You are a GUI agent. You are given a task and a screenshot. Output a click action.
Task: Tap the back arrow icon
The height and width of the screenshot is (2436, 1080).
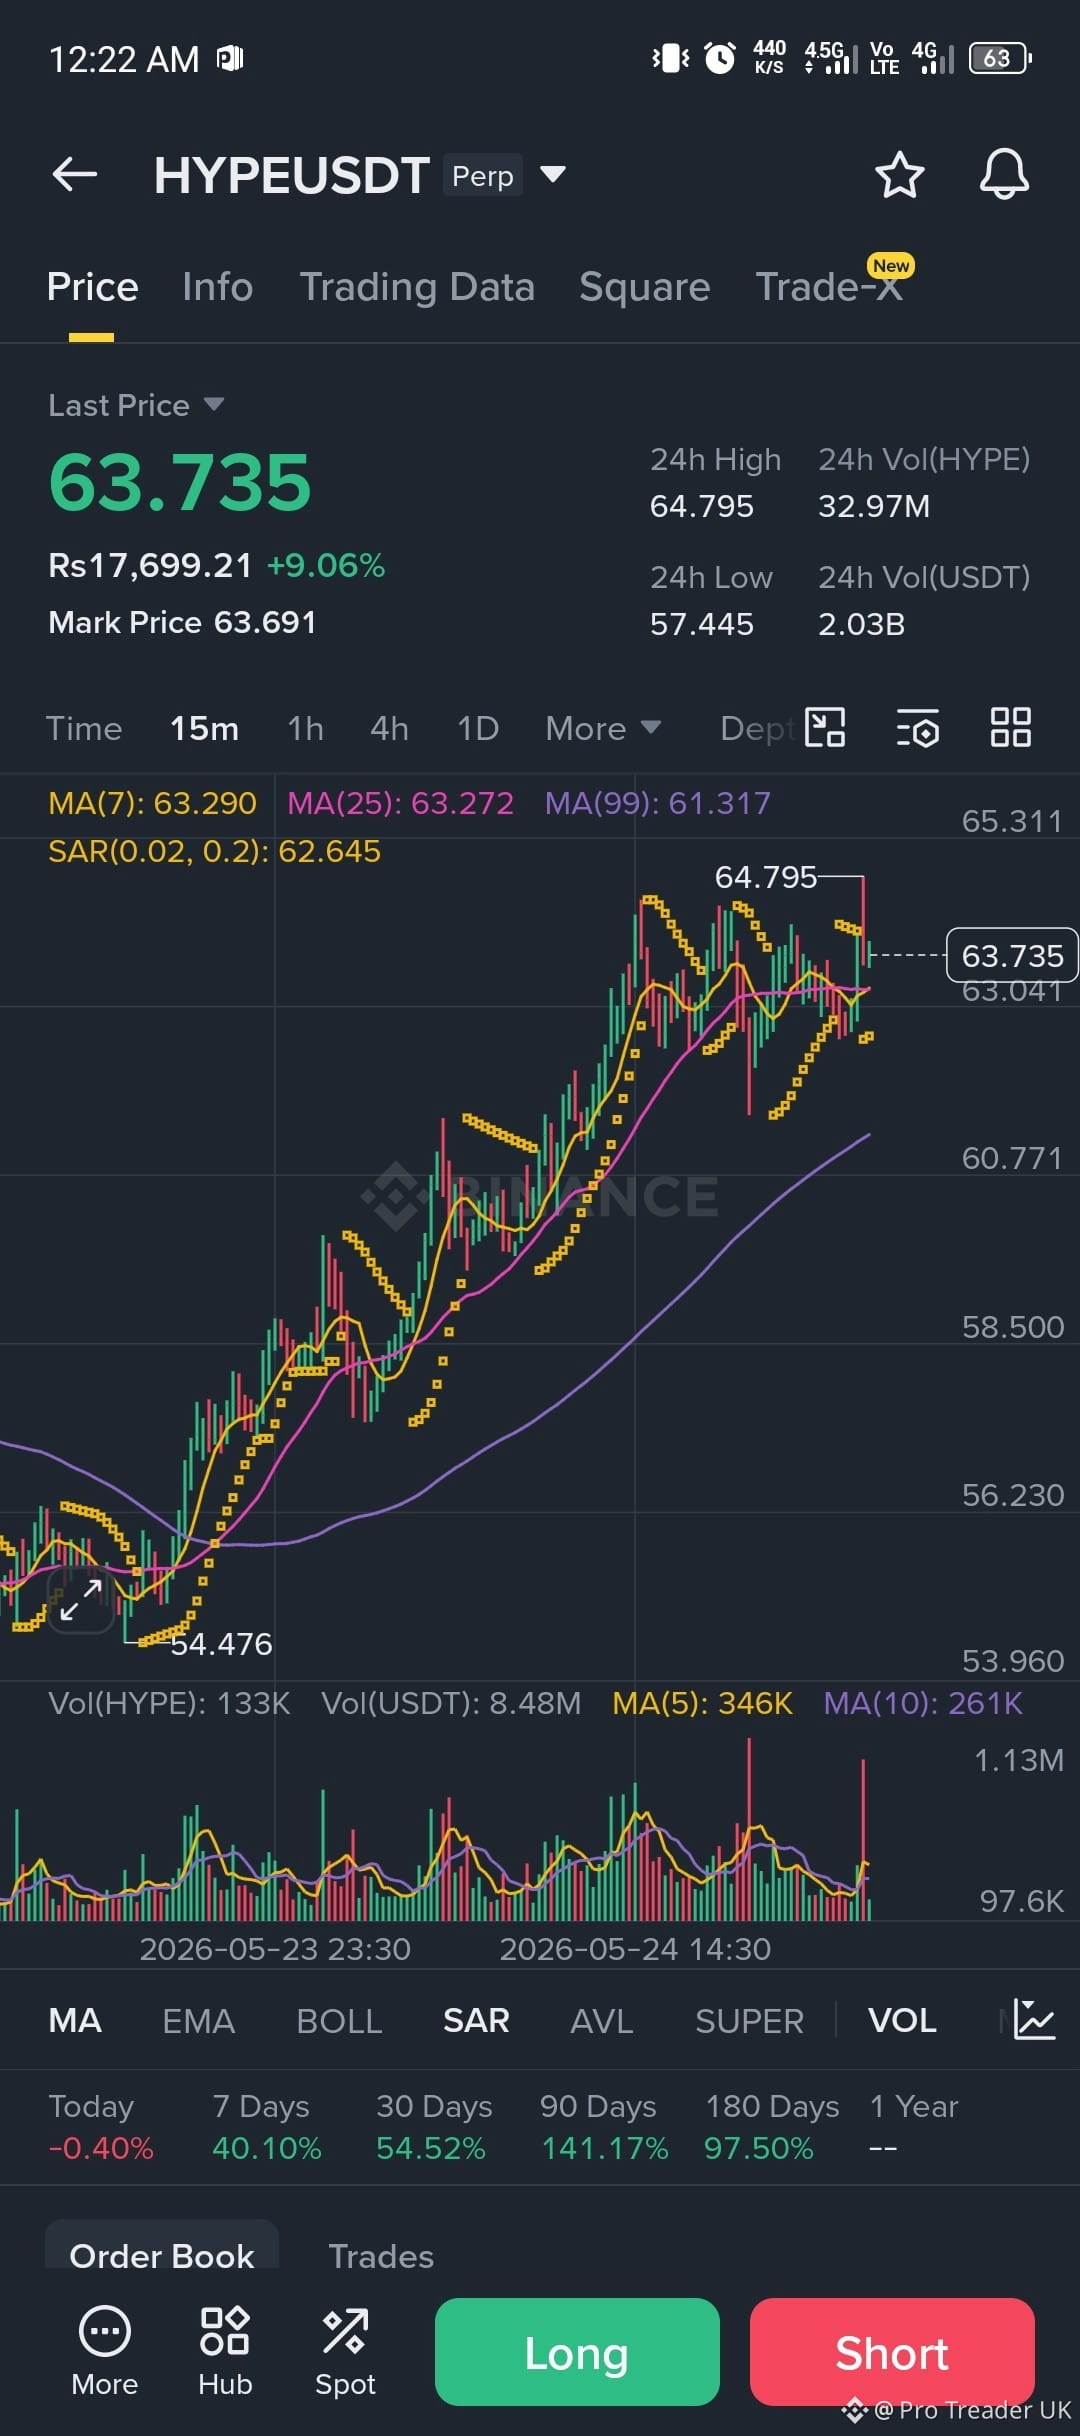[x=75, y=175]
